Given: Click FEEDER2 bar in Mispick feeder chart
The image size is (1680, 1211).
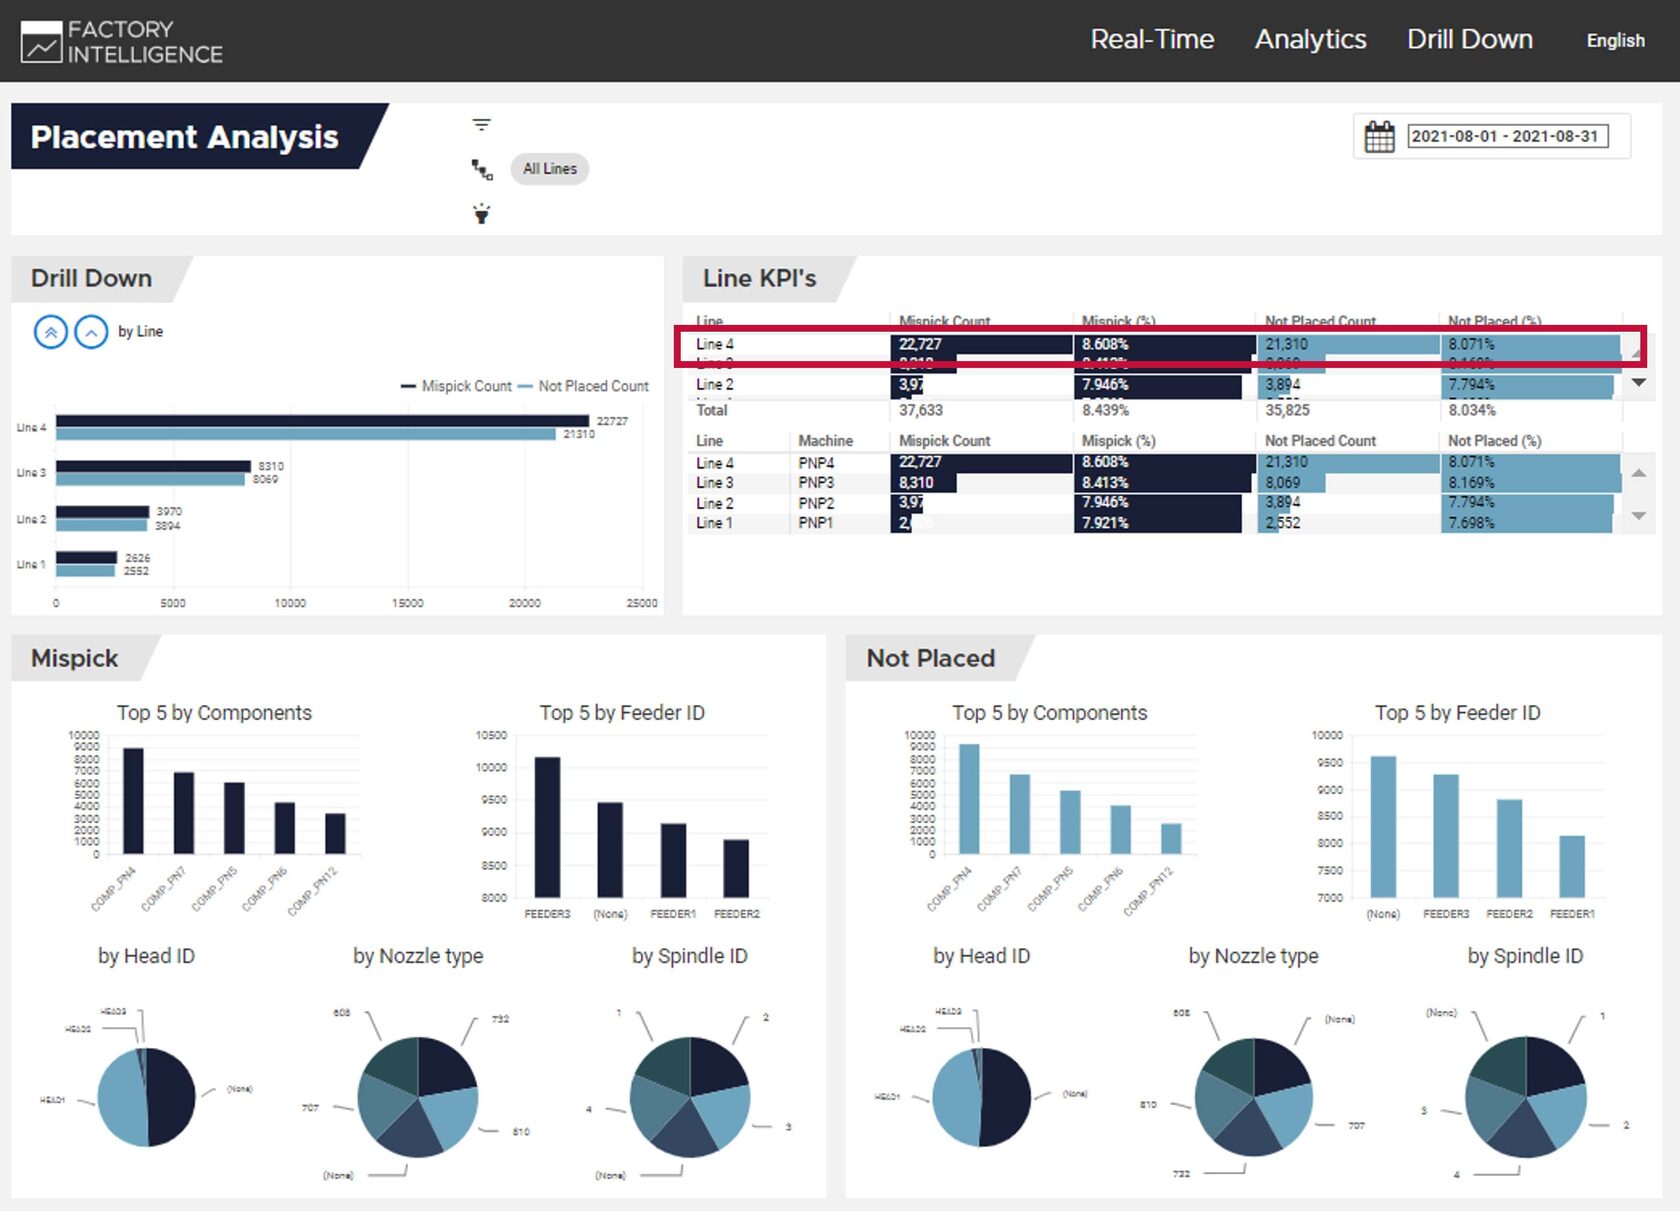Looking at the screenshot, I should point(736,868).
